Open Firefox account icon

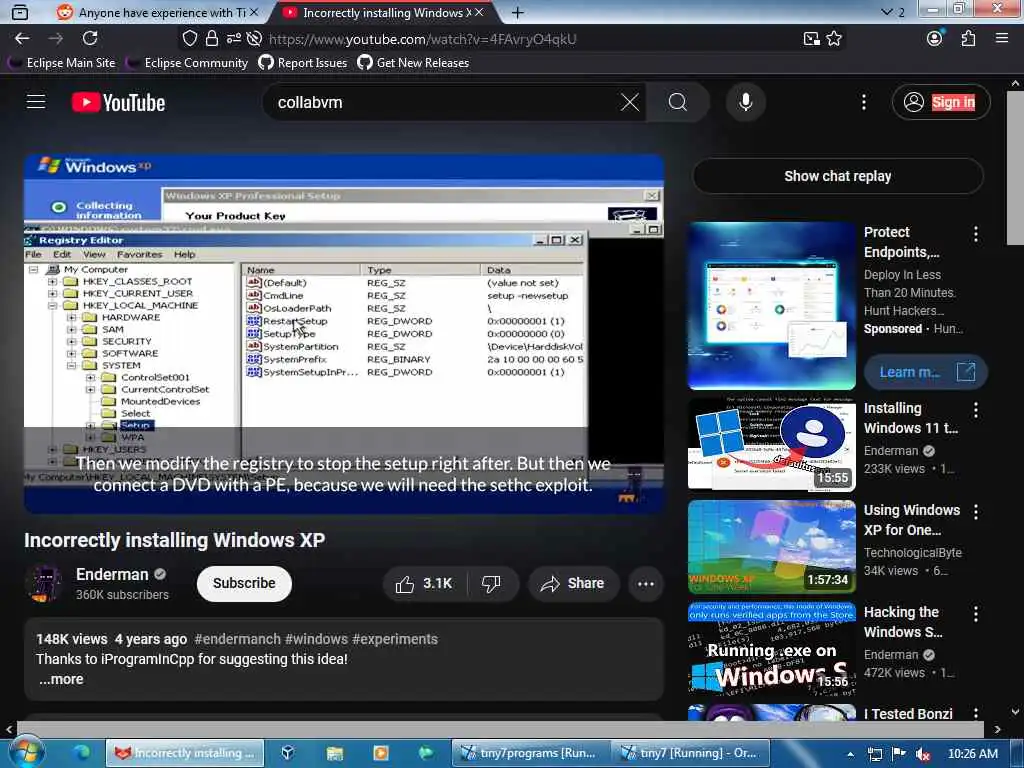coord(935,39)
